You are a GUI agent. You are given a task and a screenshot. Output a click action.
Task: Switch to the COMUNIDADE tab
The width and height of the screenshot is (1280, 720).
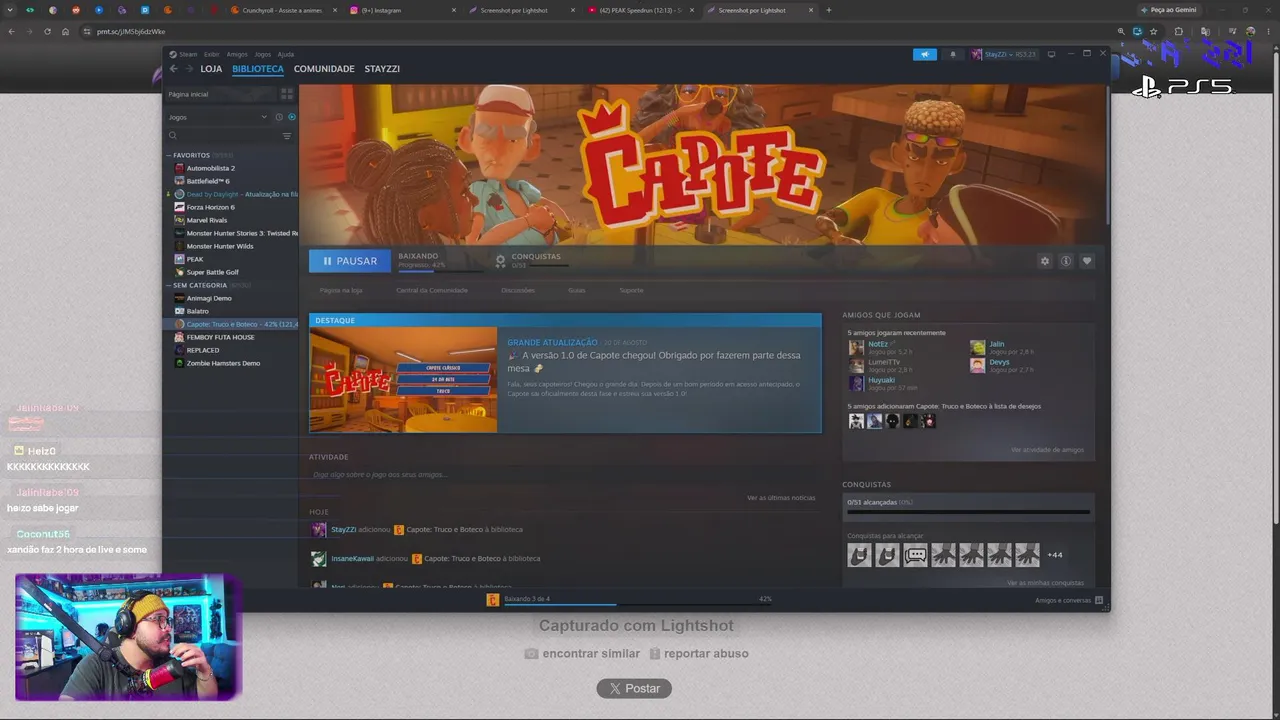(x=324, y=69)
